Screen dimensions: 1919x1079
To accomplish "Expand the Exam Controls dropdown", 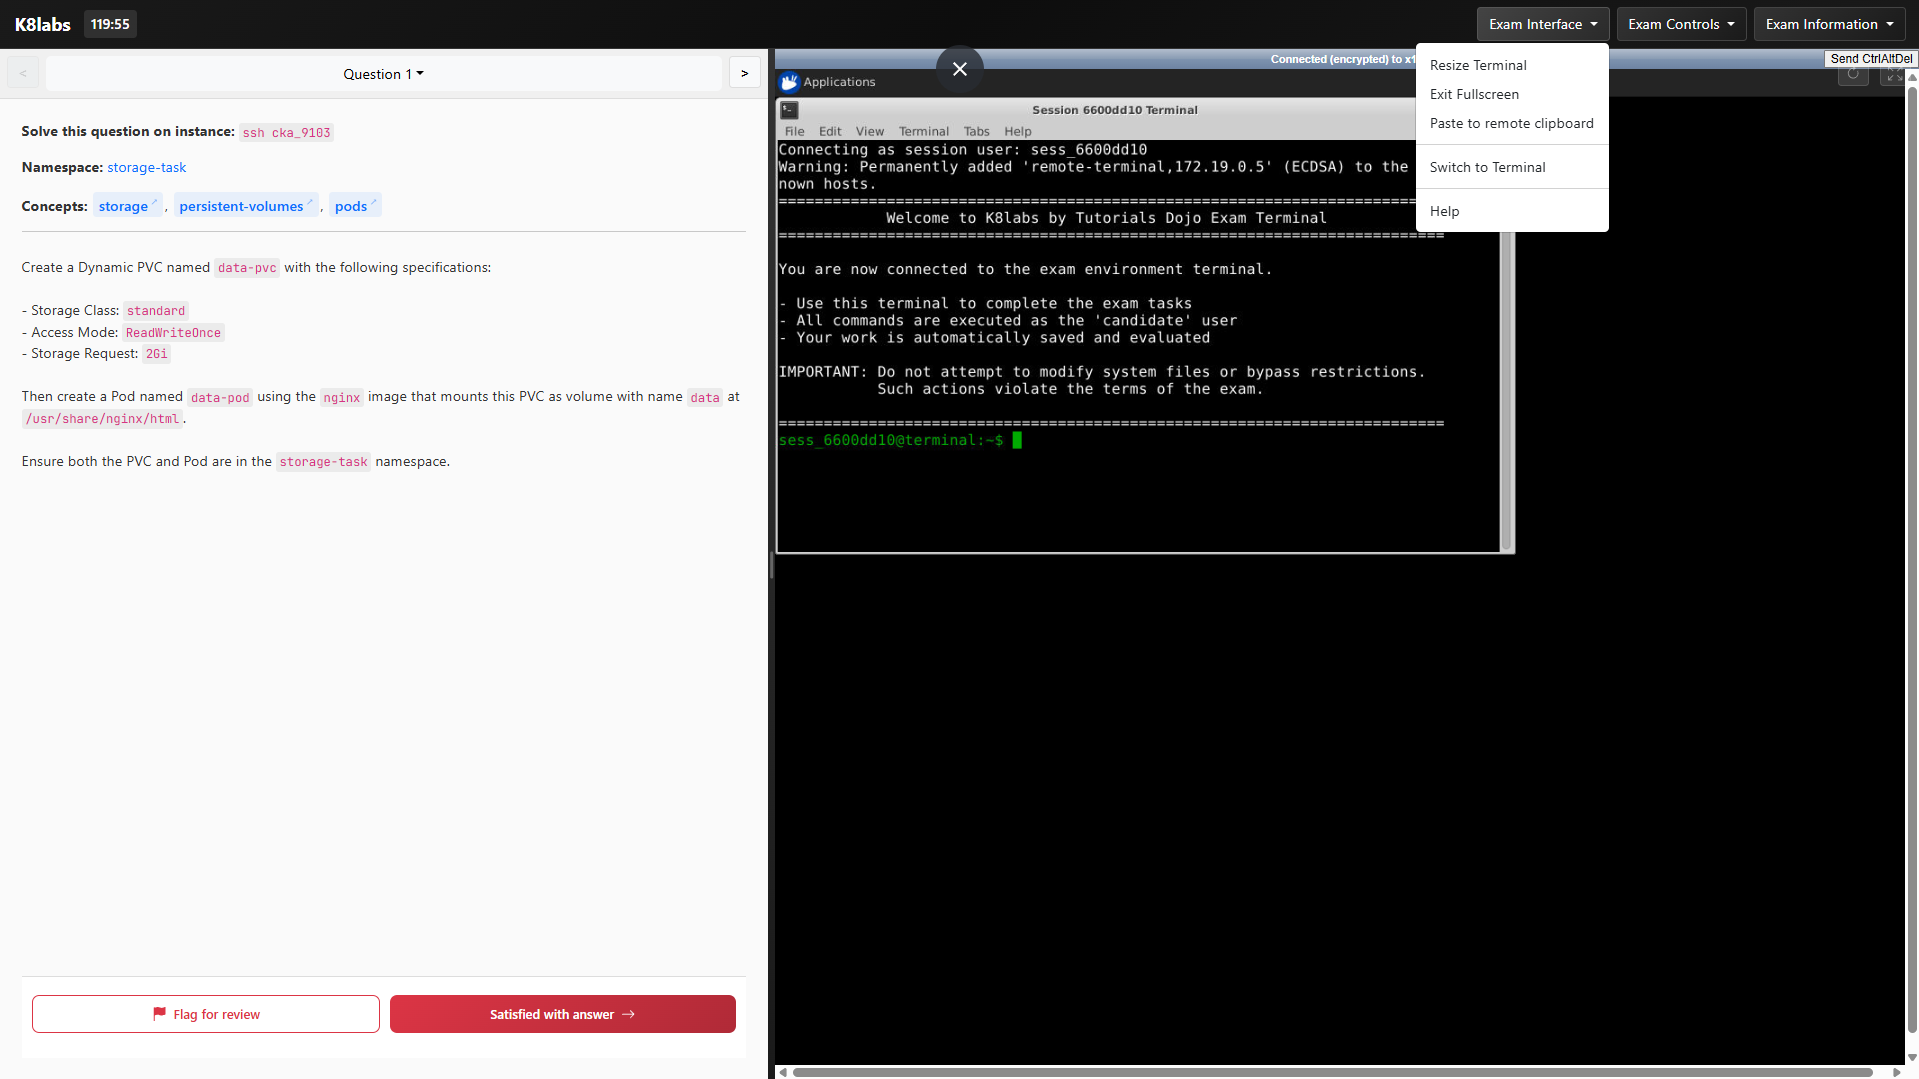I will (x=1680, y=24).
